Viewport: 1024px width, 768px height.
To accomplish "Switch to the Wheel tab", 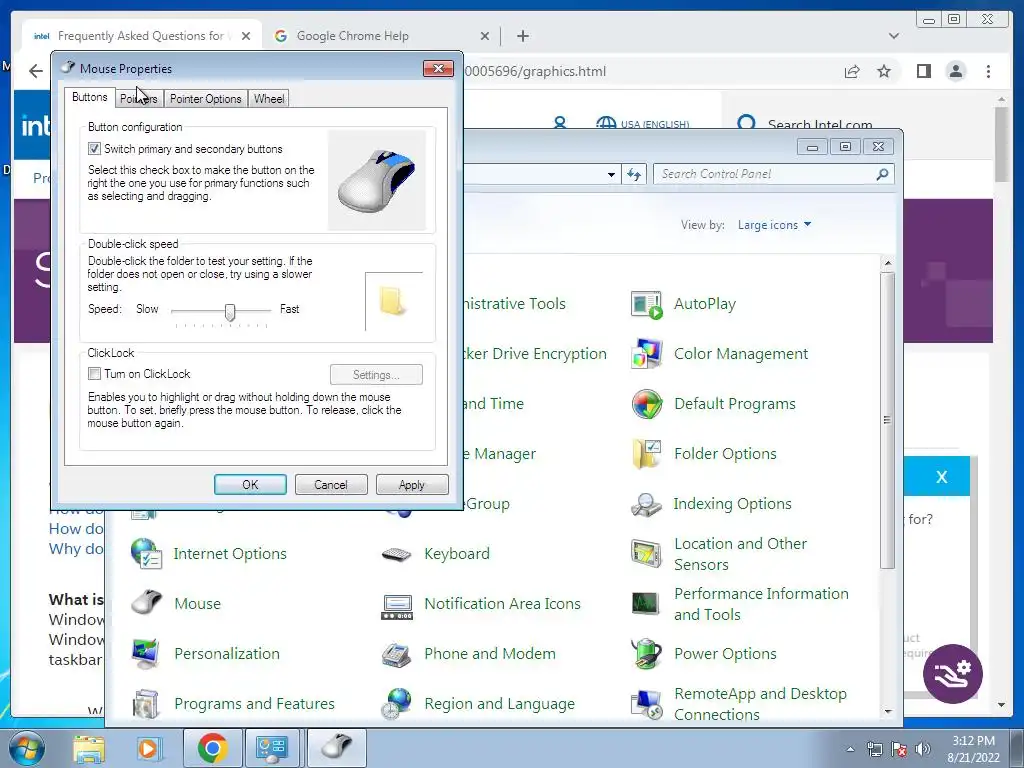I will 268,99.
